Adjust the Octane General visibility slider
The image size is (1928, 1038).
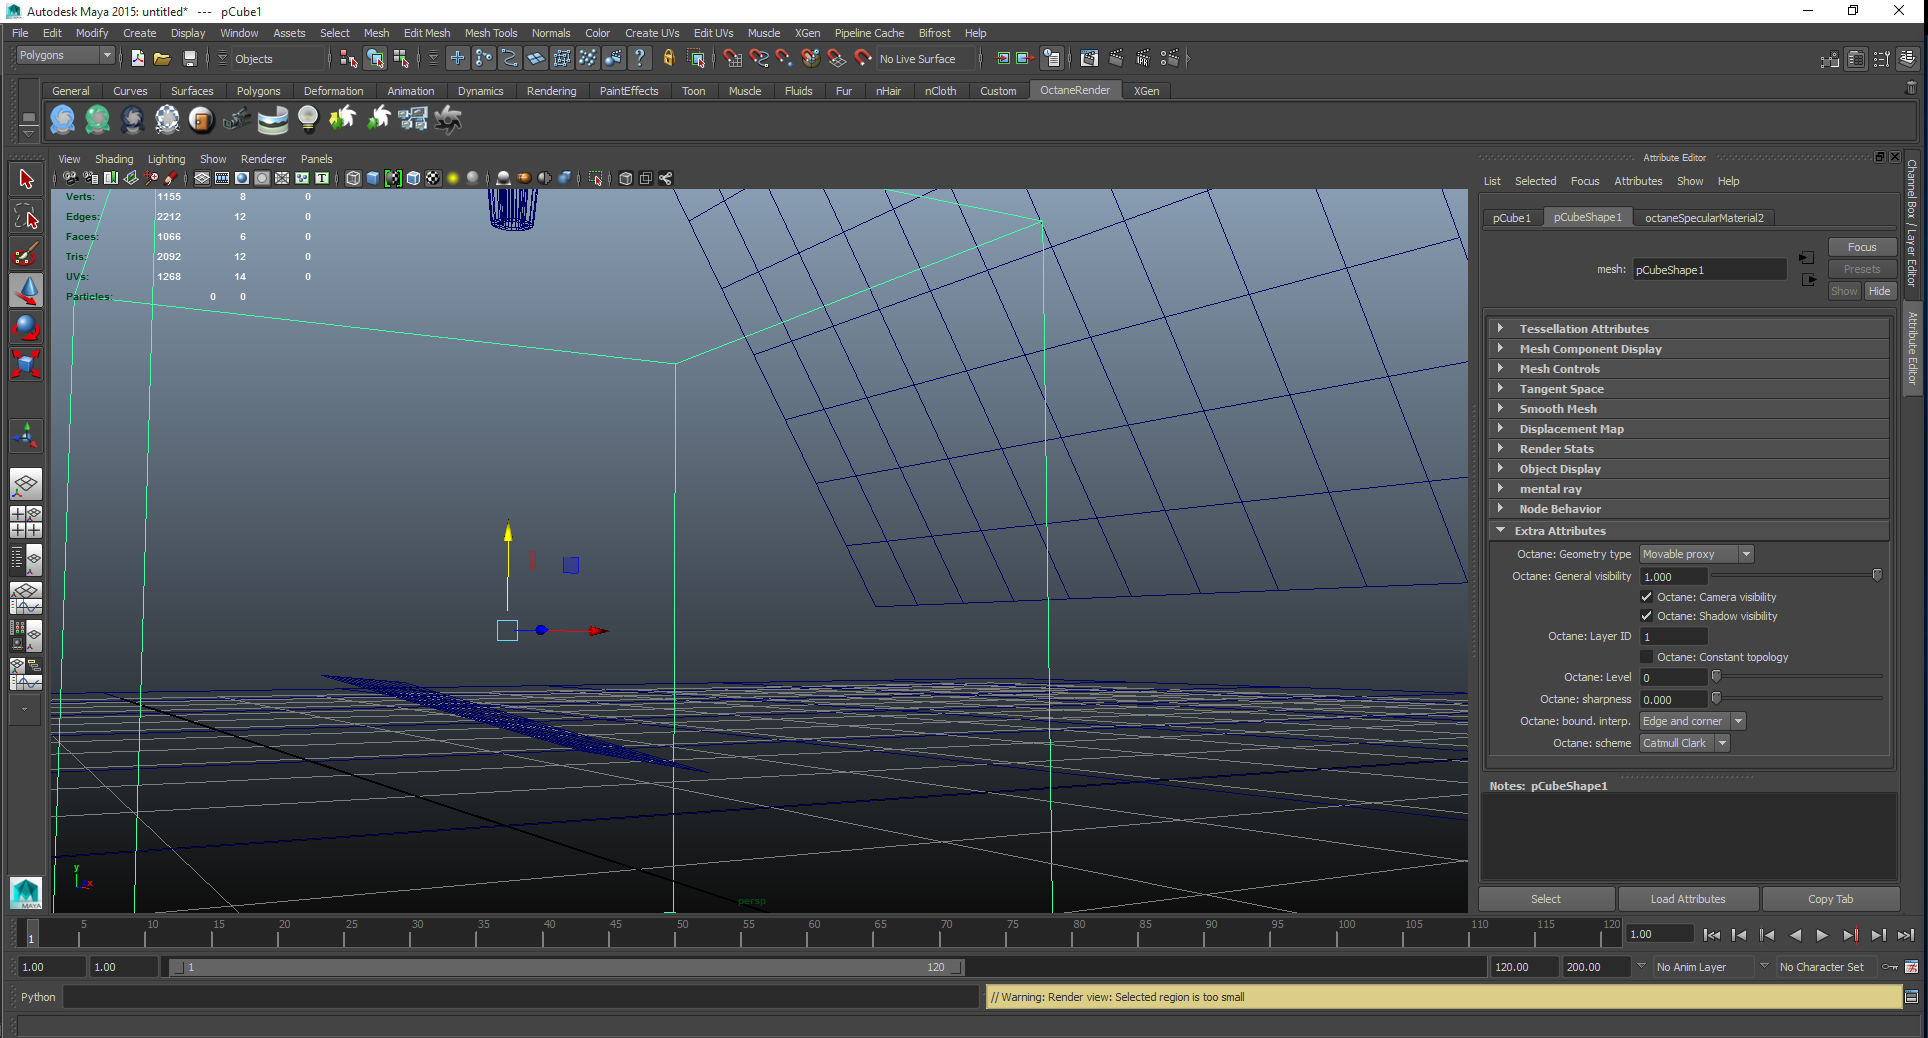(1876, 576)
